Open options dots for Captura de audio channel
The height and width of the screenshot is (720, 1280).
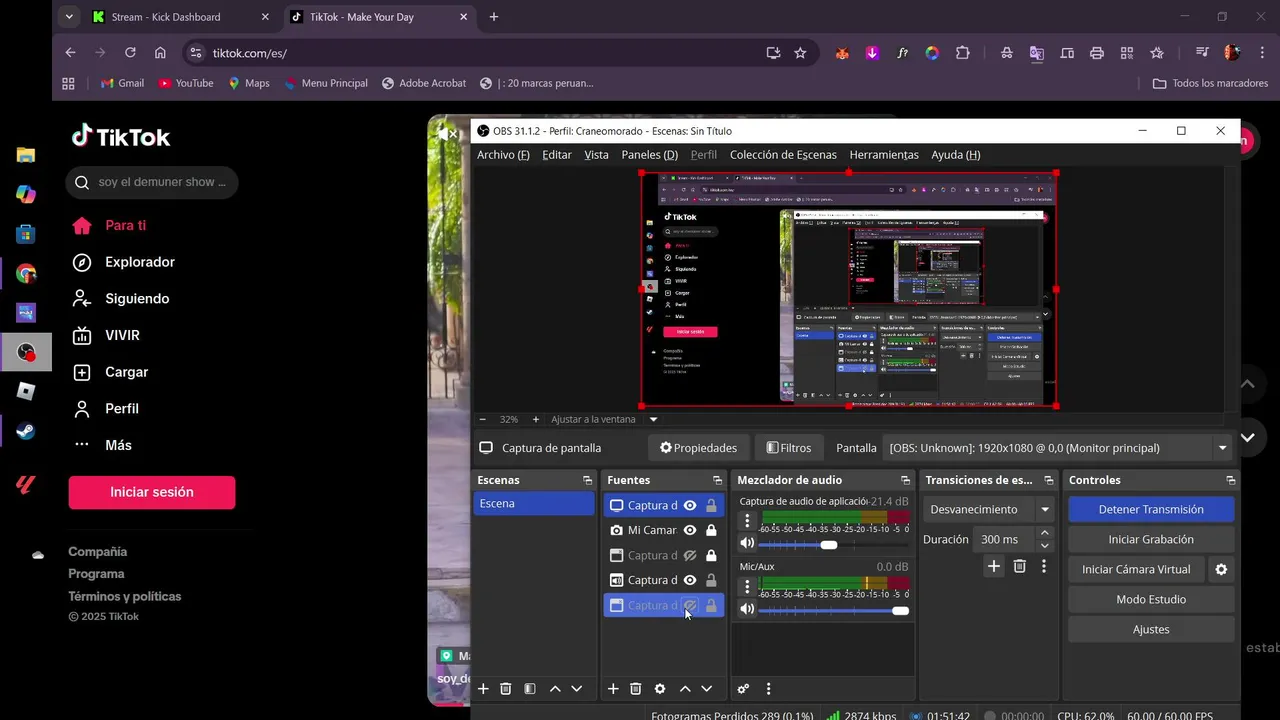747,521
